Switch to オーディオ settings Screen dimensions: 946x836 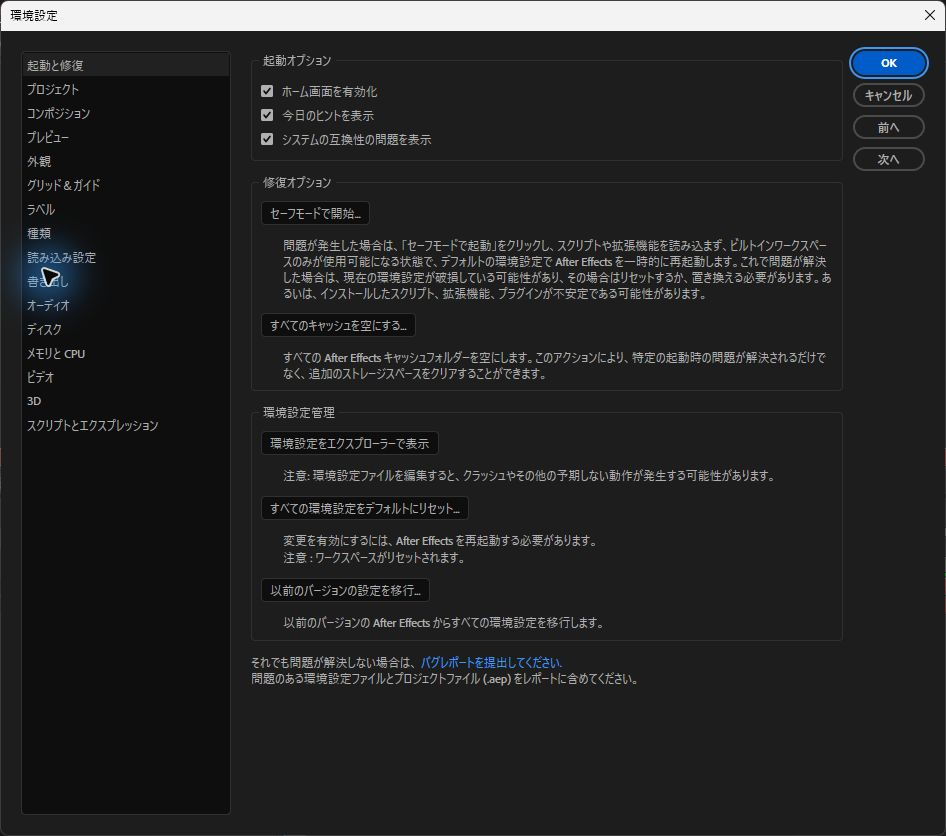[x=125, y=305]
